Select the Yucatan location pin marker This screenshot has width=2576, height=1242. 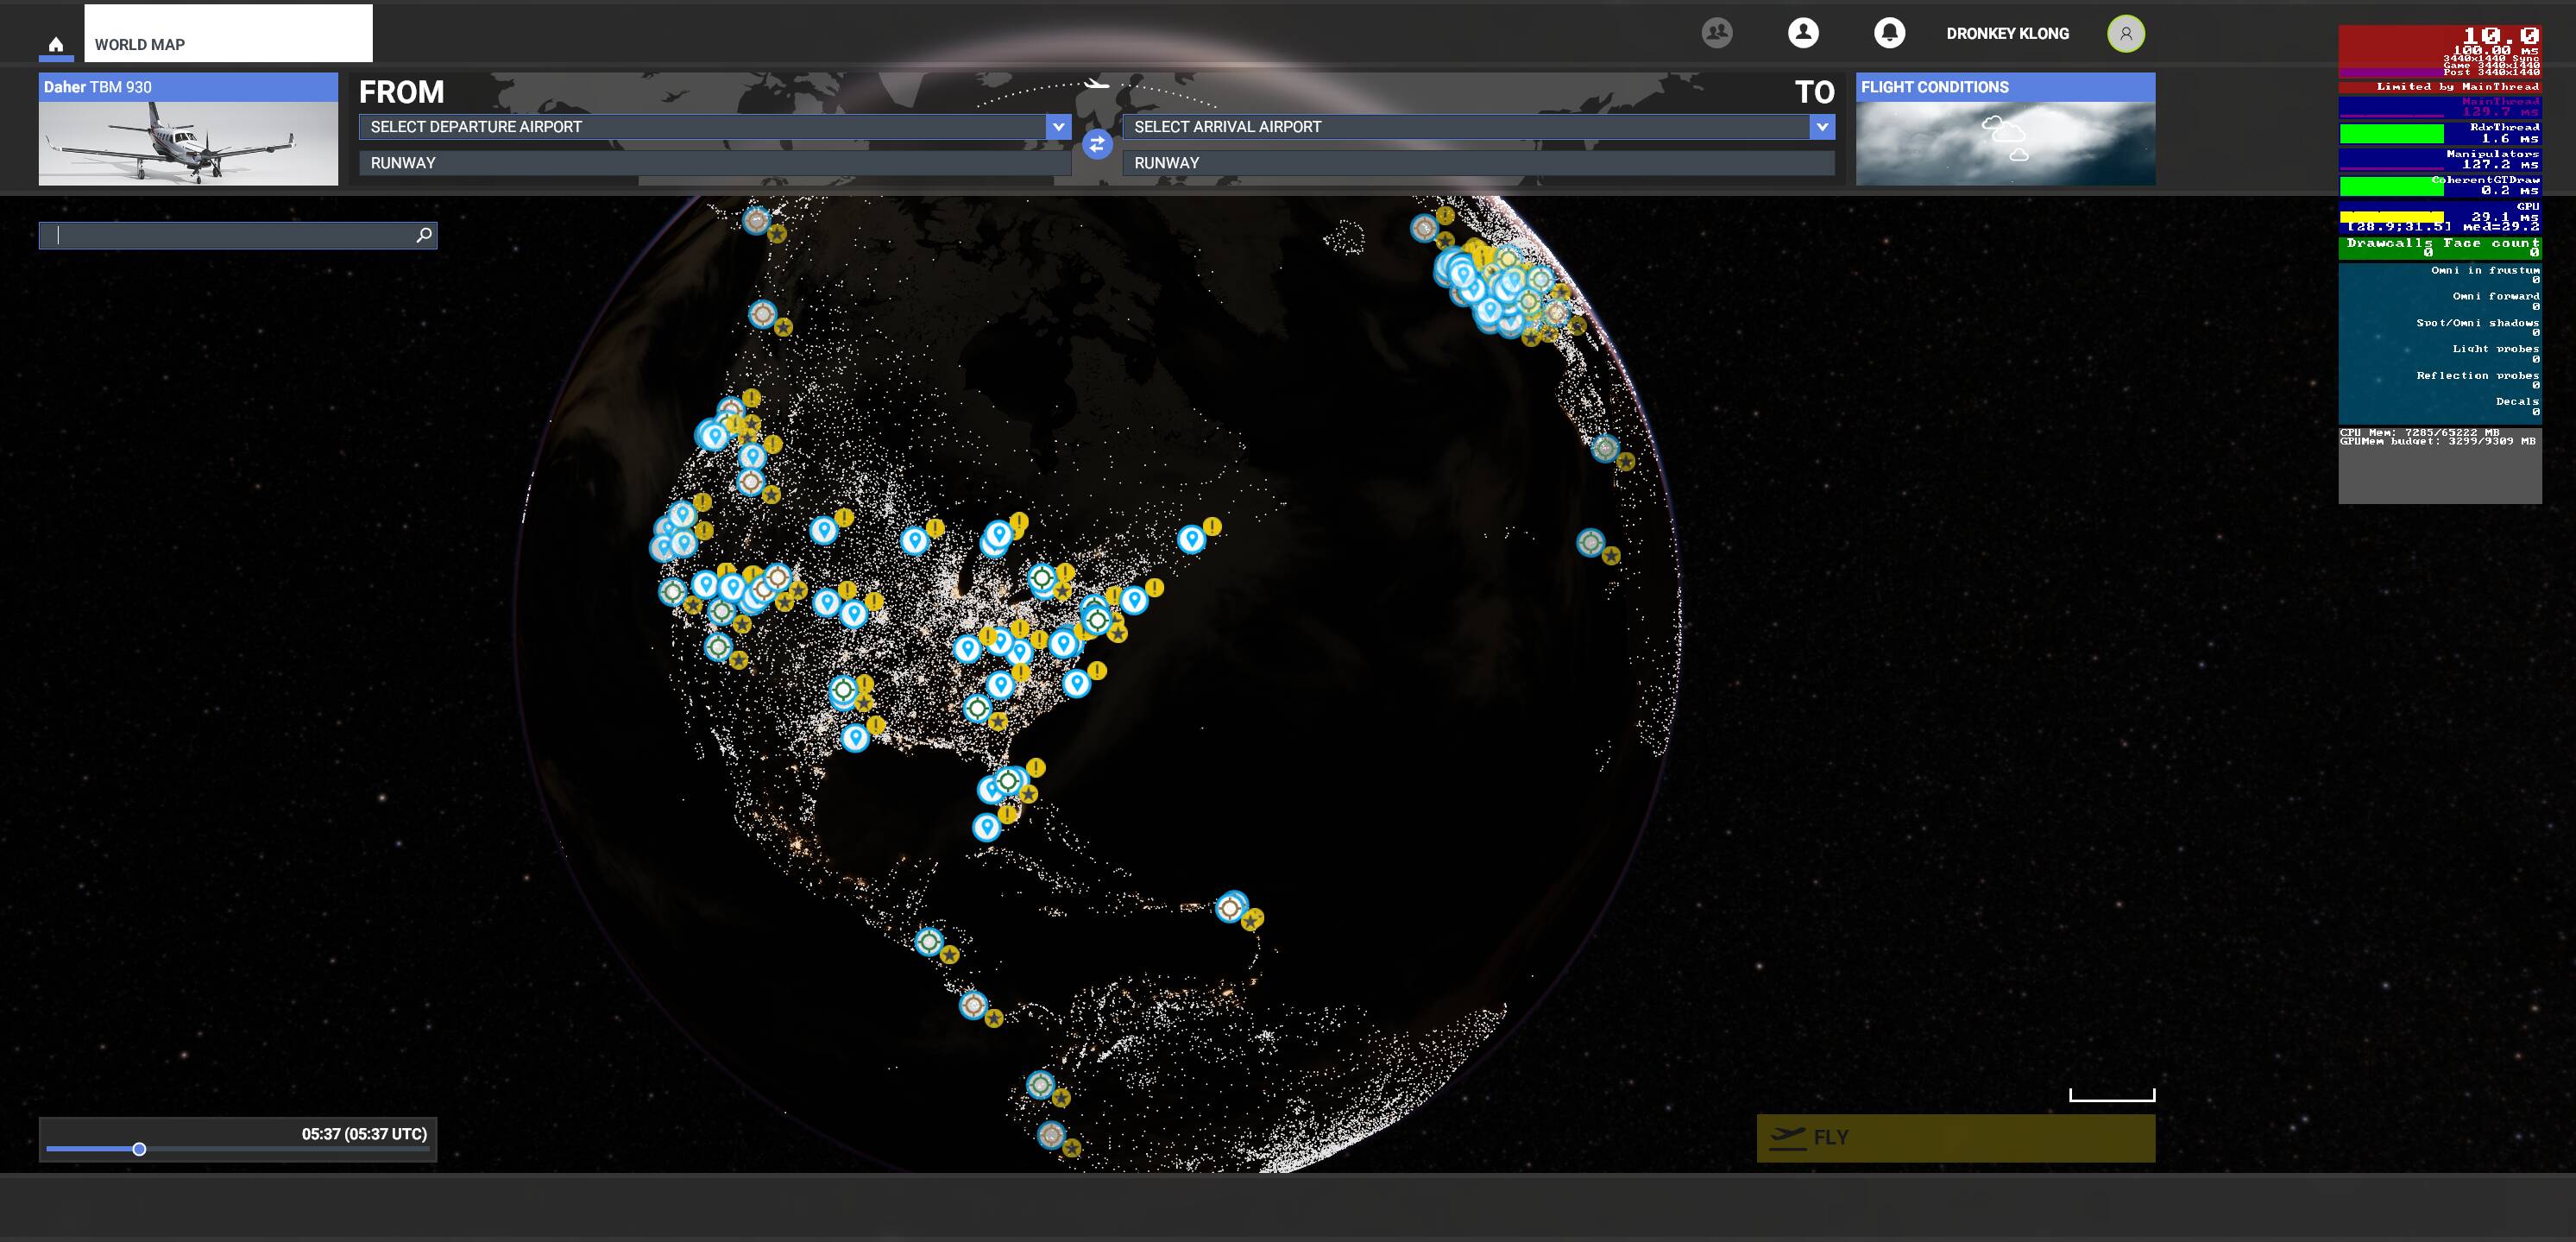[x=986, y=827]
